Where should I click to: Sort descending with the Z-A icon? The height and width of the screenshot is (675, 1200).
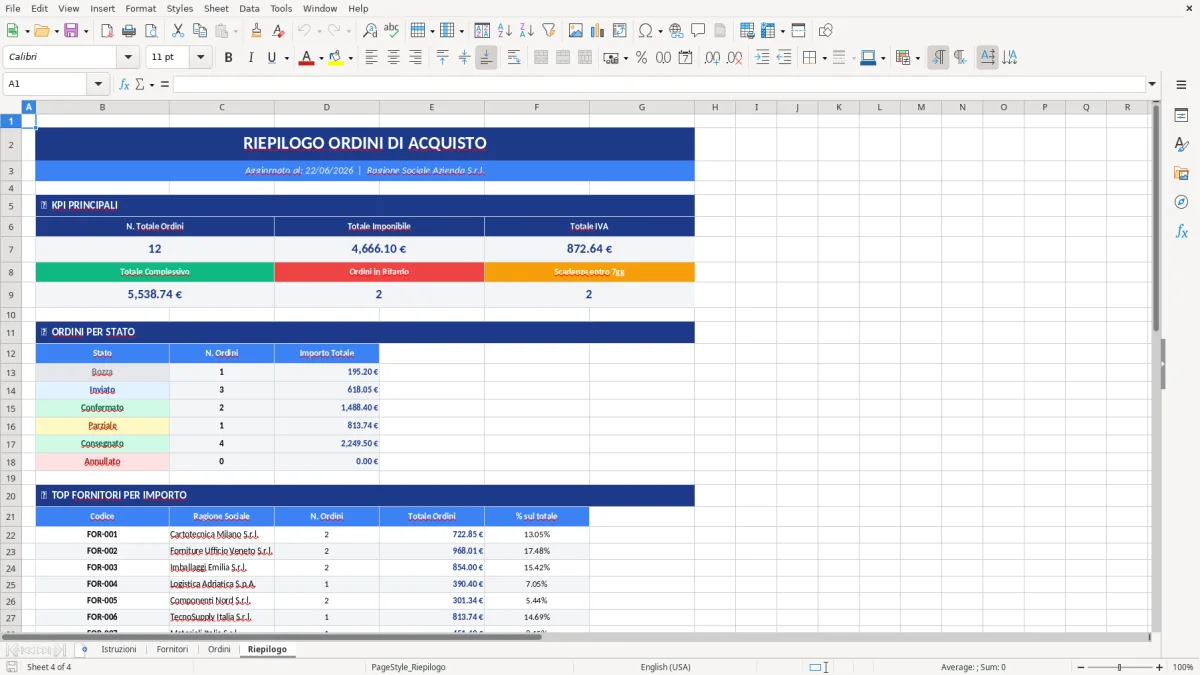pyautogui.click(x=527, y=31)
